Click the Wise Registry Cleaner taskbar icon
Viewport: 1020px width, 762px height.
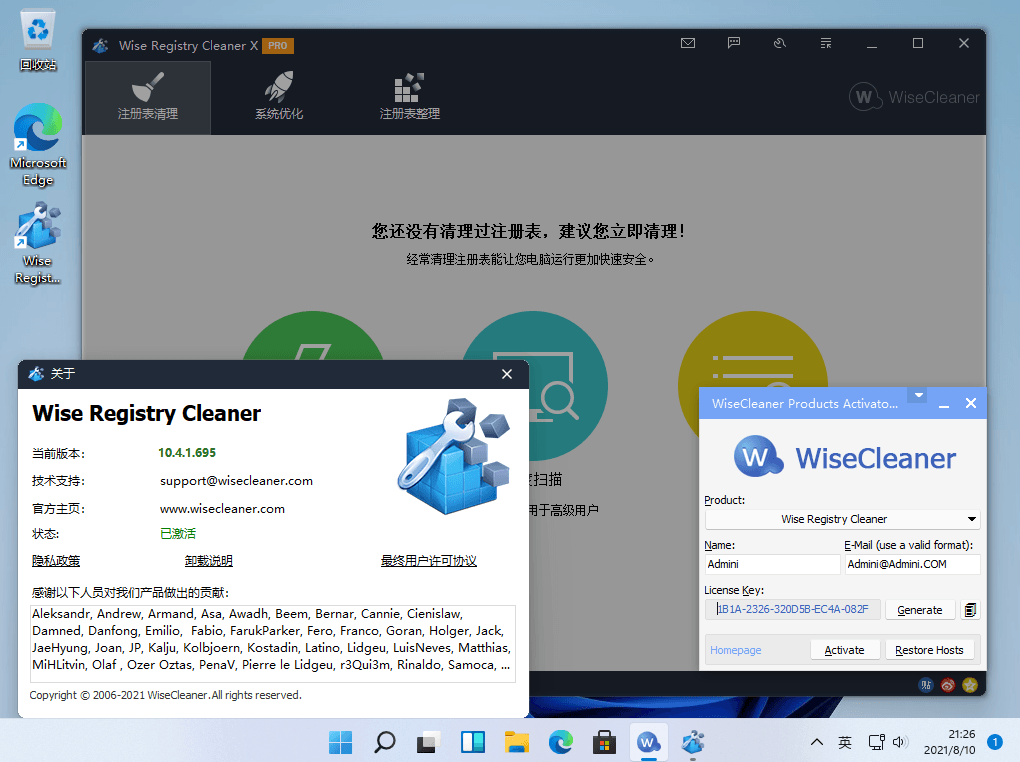pos(693,742)
